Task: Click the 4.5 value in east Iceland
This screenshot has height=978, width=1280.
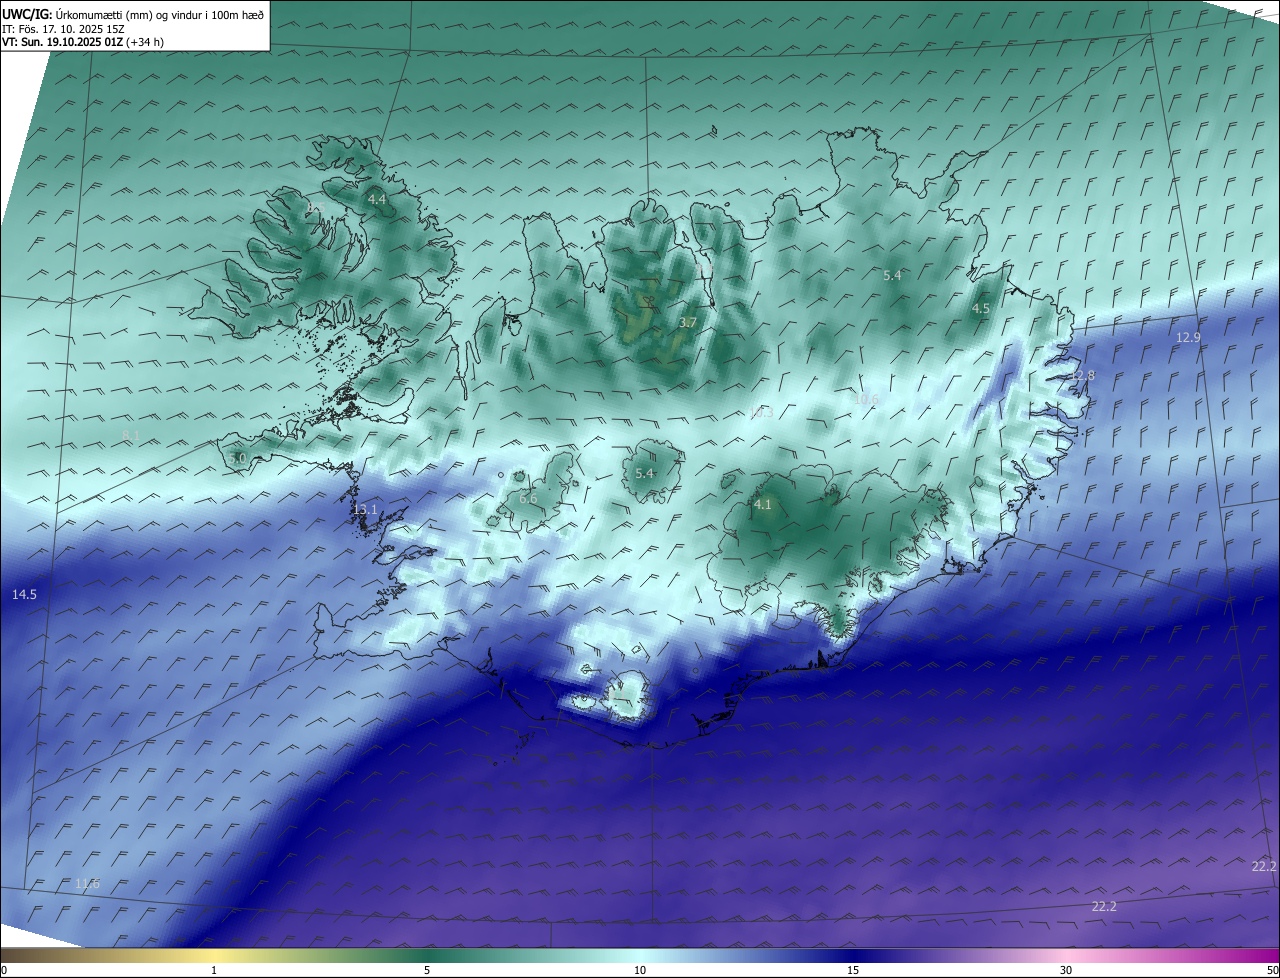Action: click(x=981, y=309)
